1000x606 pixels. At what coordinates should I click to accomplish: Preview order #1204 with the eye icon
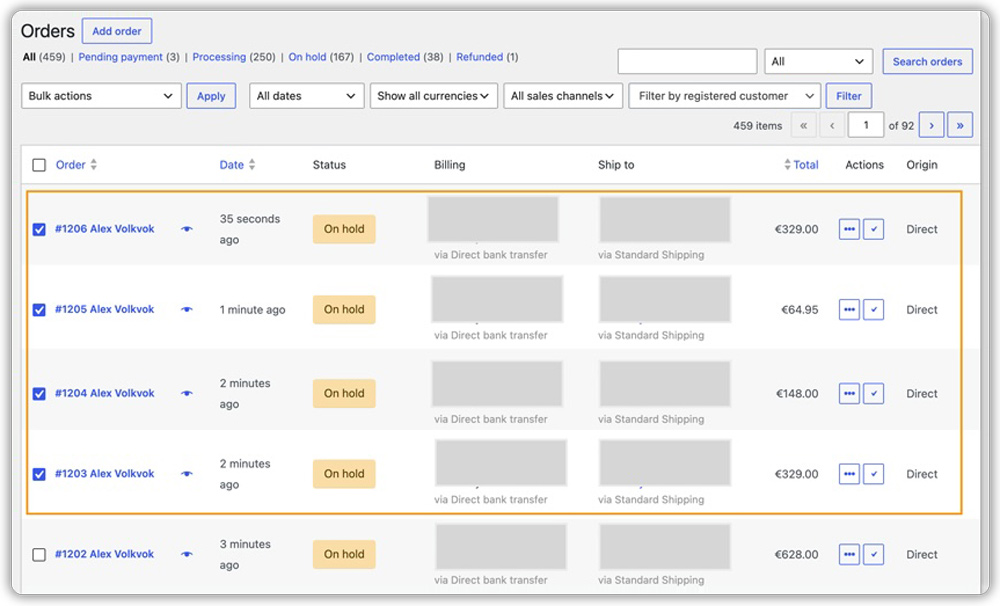point(186,394)
